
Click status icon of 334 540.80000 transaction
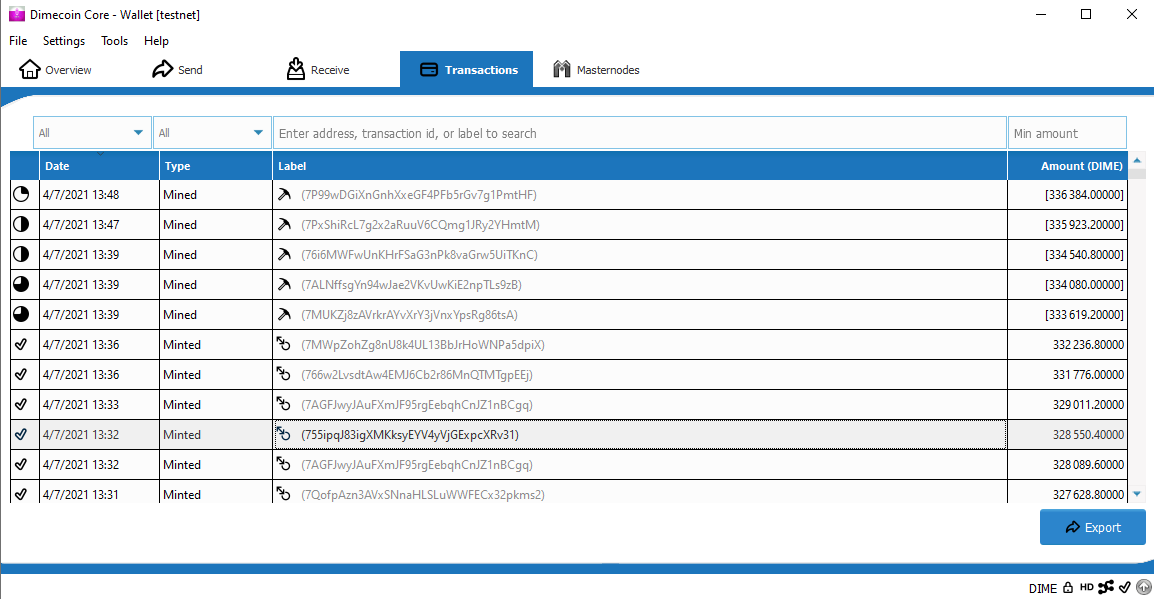coord(21,255)
